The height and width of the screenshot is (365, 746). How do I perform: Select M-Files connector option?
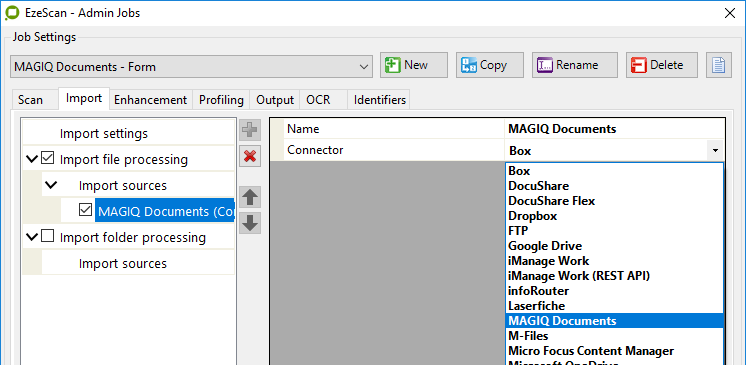pyautogui.click(x=614, y=336)
